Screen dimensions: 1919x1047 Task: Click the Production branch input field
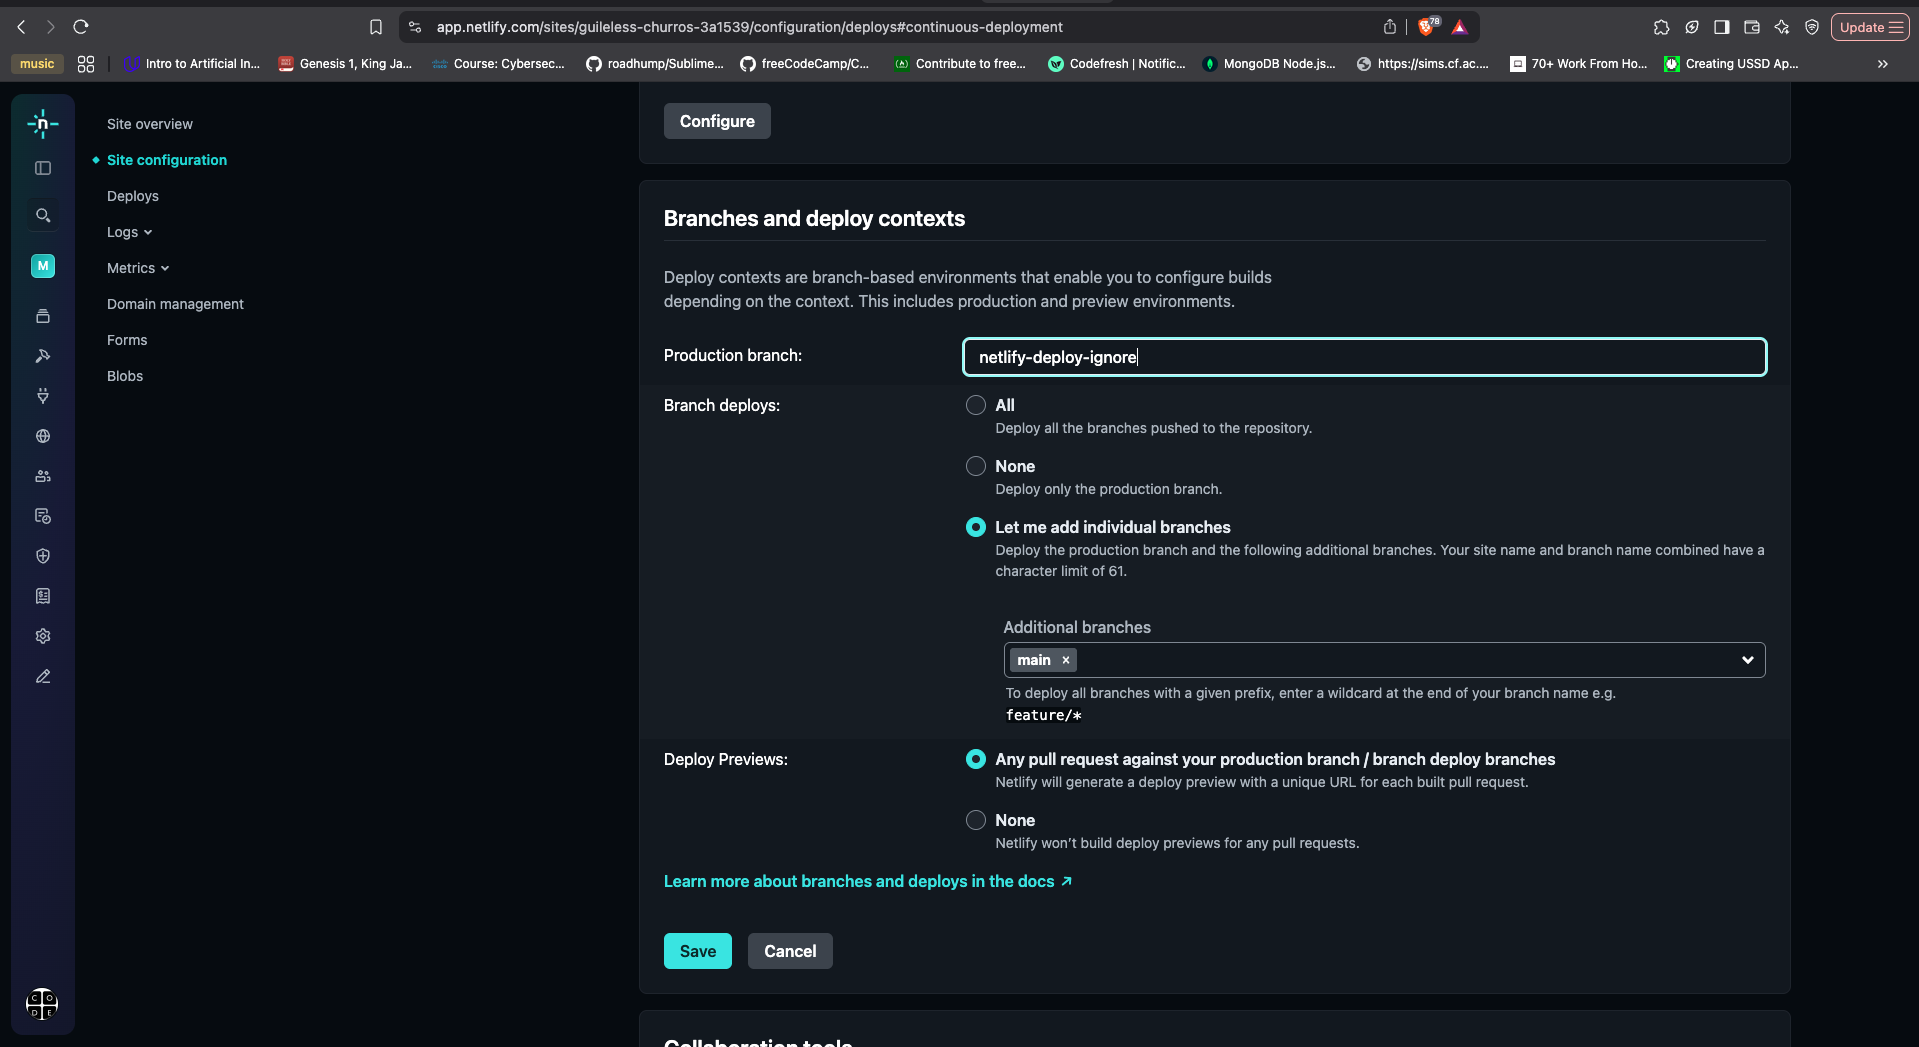pos(1364,357)
